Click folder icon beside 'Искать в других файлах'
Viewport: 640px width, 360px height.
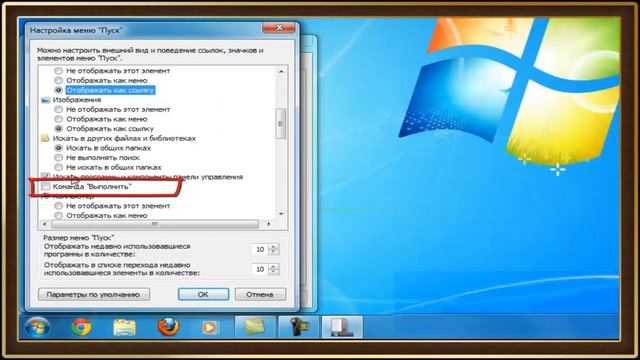tap(46, 138)
